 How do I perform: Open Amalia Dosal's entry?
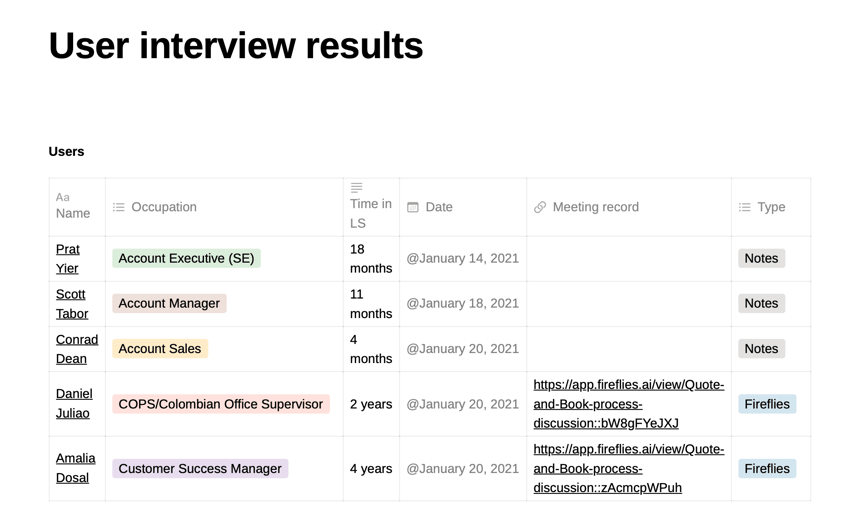pyautogui.click(x=75, y=468)
